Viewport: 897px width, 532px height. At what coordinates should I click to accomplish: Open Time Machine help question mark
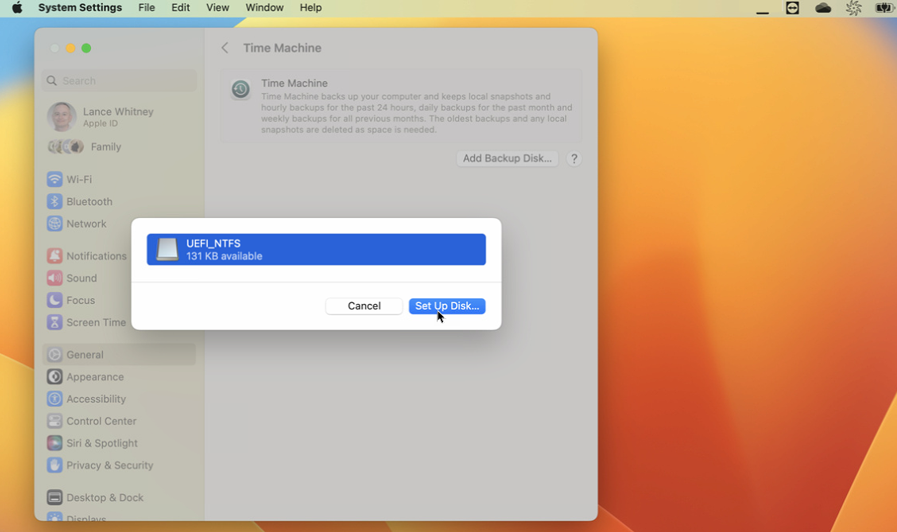point(574,158)
